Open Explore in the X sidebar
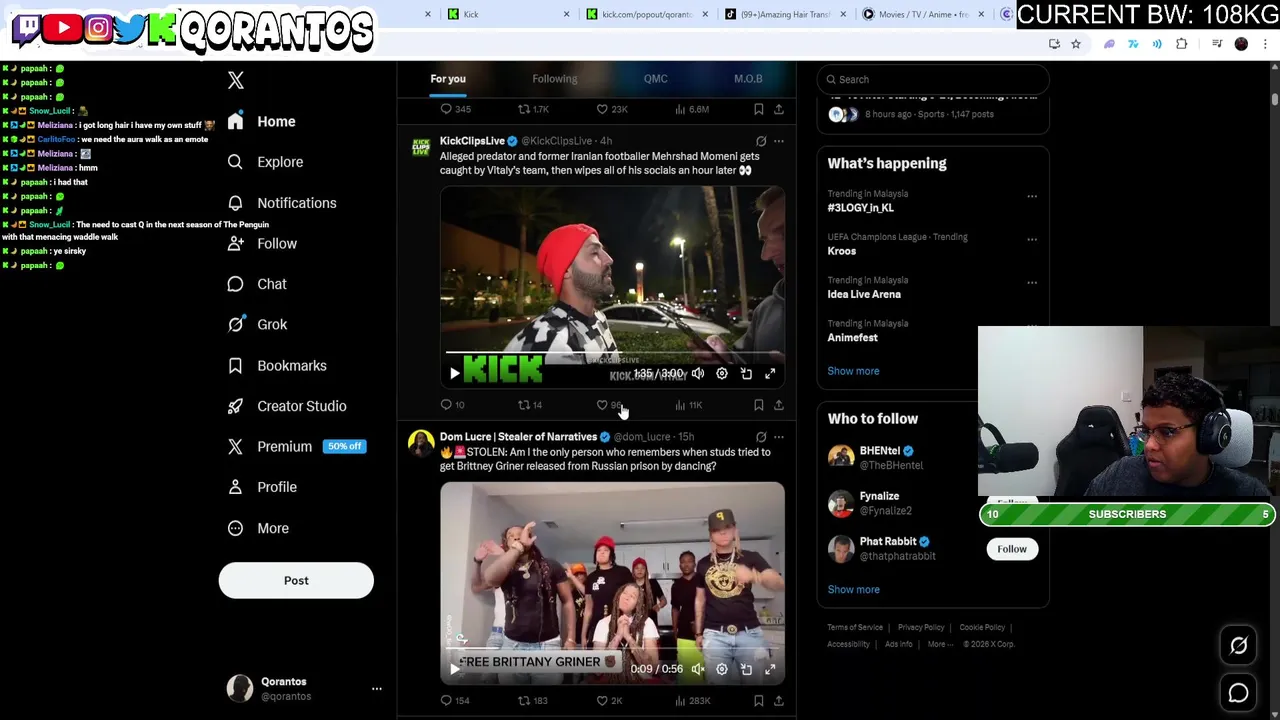1280x720 pixels. [x=265, y=162]
